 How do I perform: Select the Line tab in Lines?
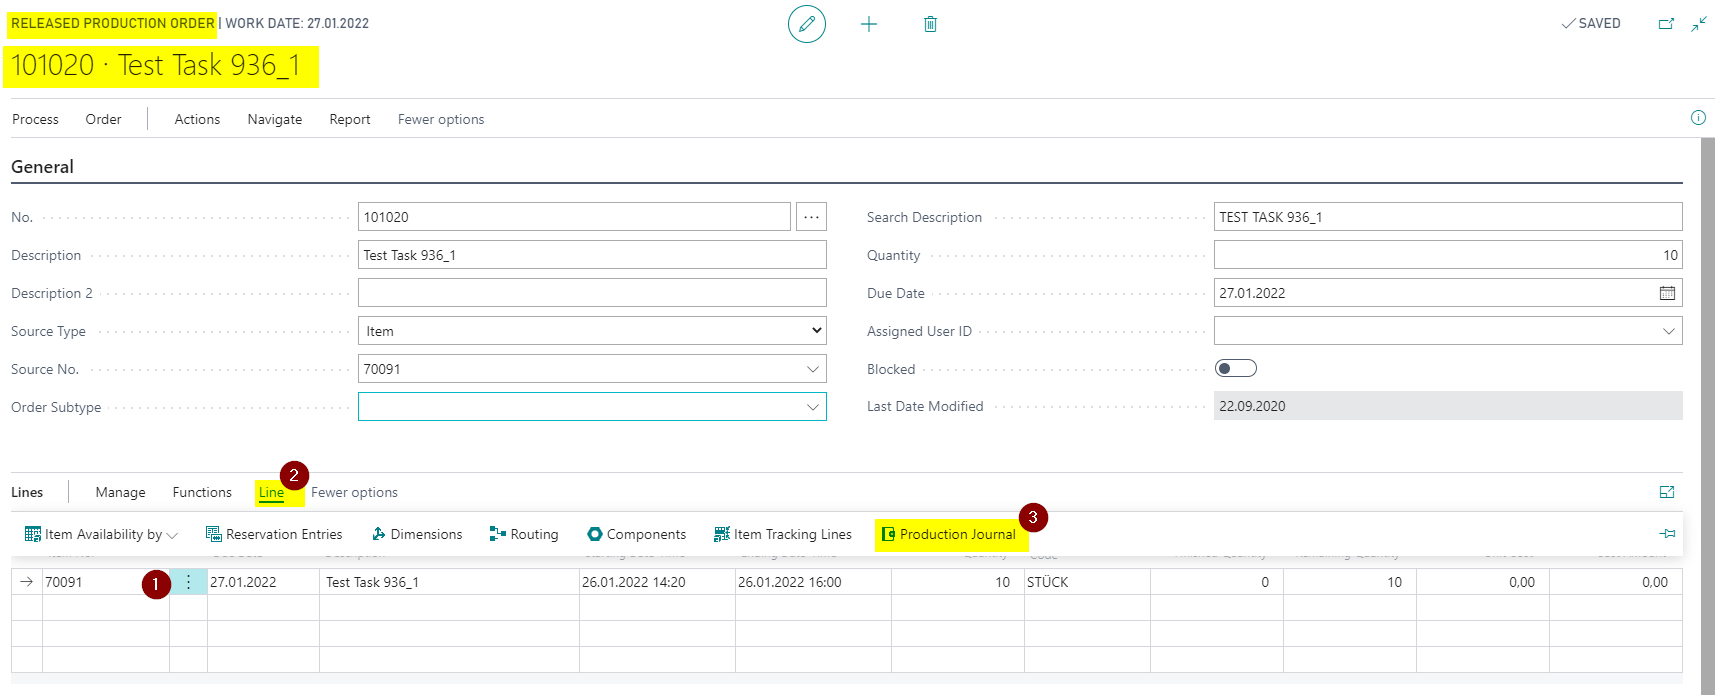point(271,492)
